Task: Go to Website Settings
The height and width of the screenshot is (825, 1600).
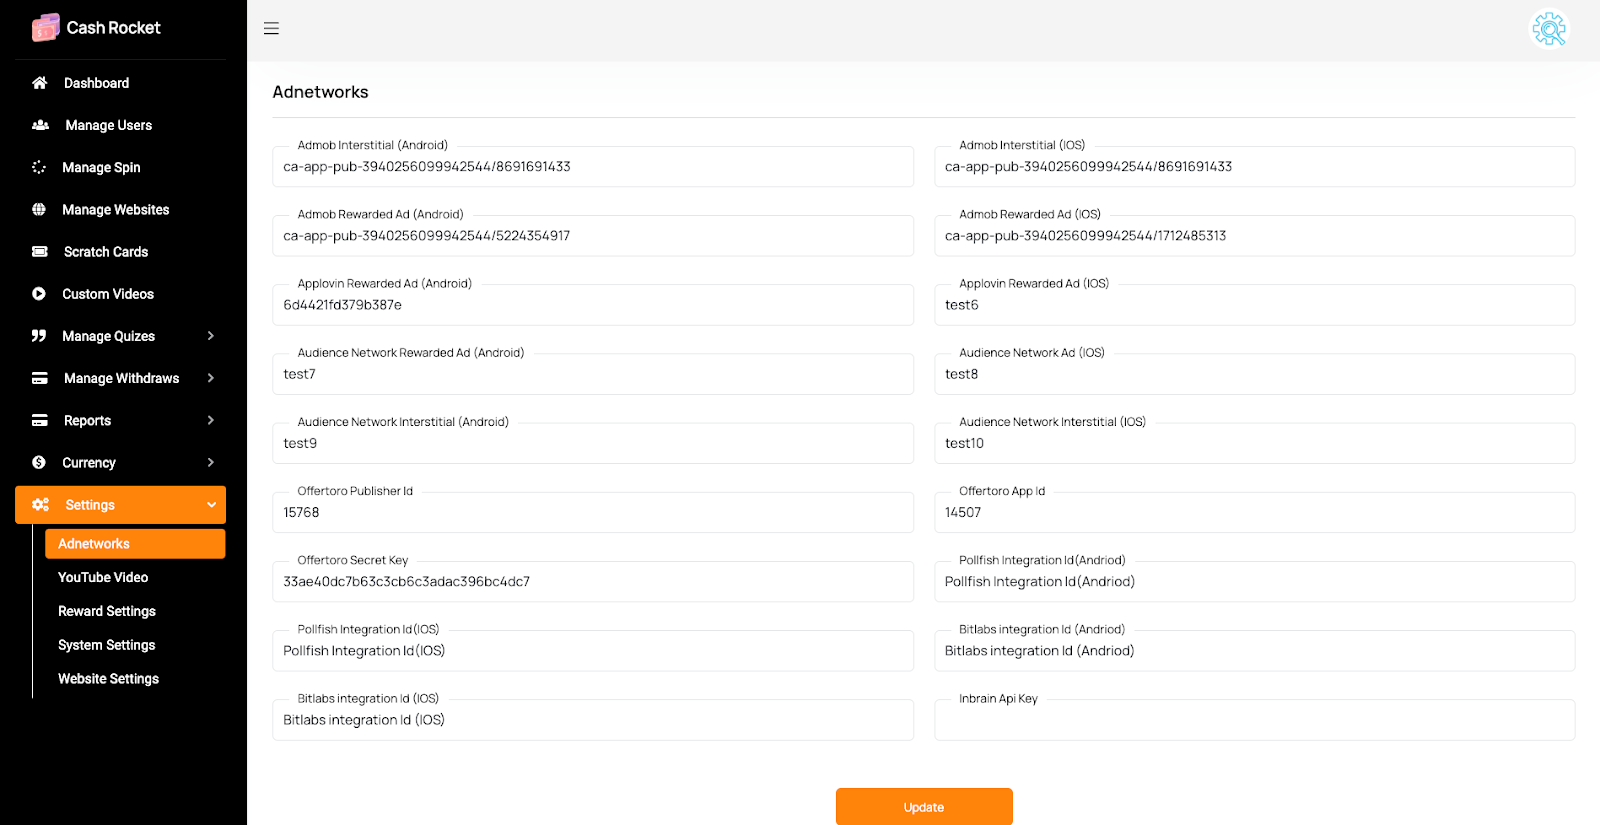Action: (108, 679)
